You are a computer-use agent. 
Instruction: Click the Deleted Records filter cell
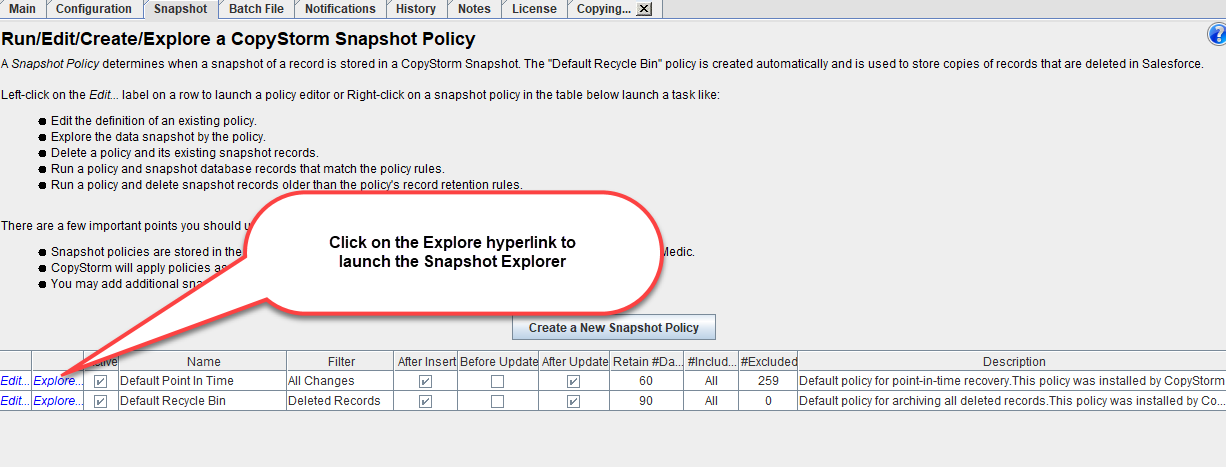click(x=340, y=401)
